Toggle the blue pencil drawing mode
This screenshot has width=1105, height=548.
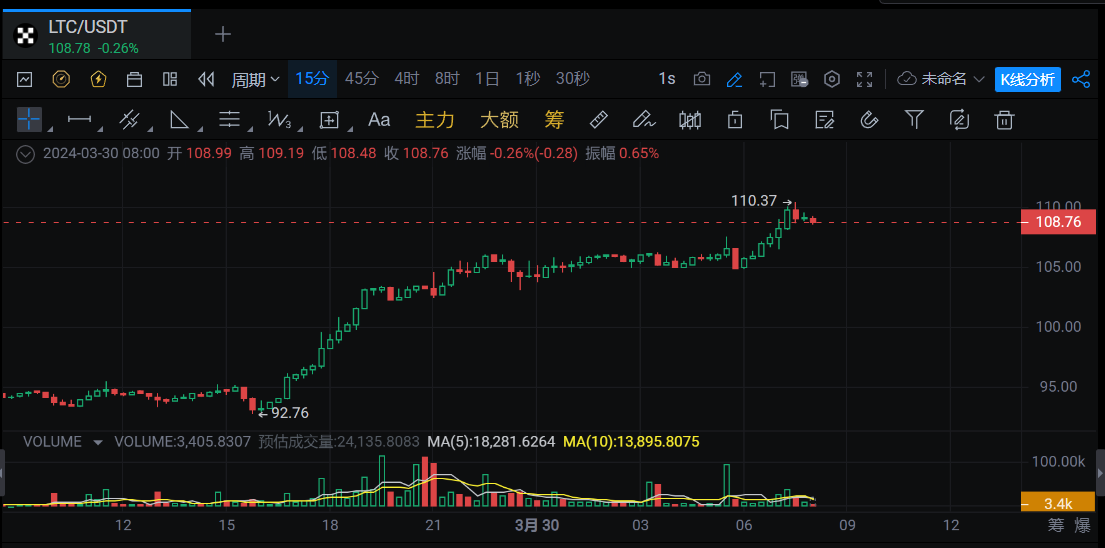[x=734, y=79]
